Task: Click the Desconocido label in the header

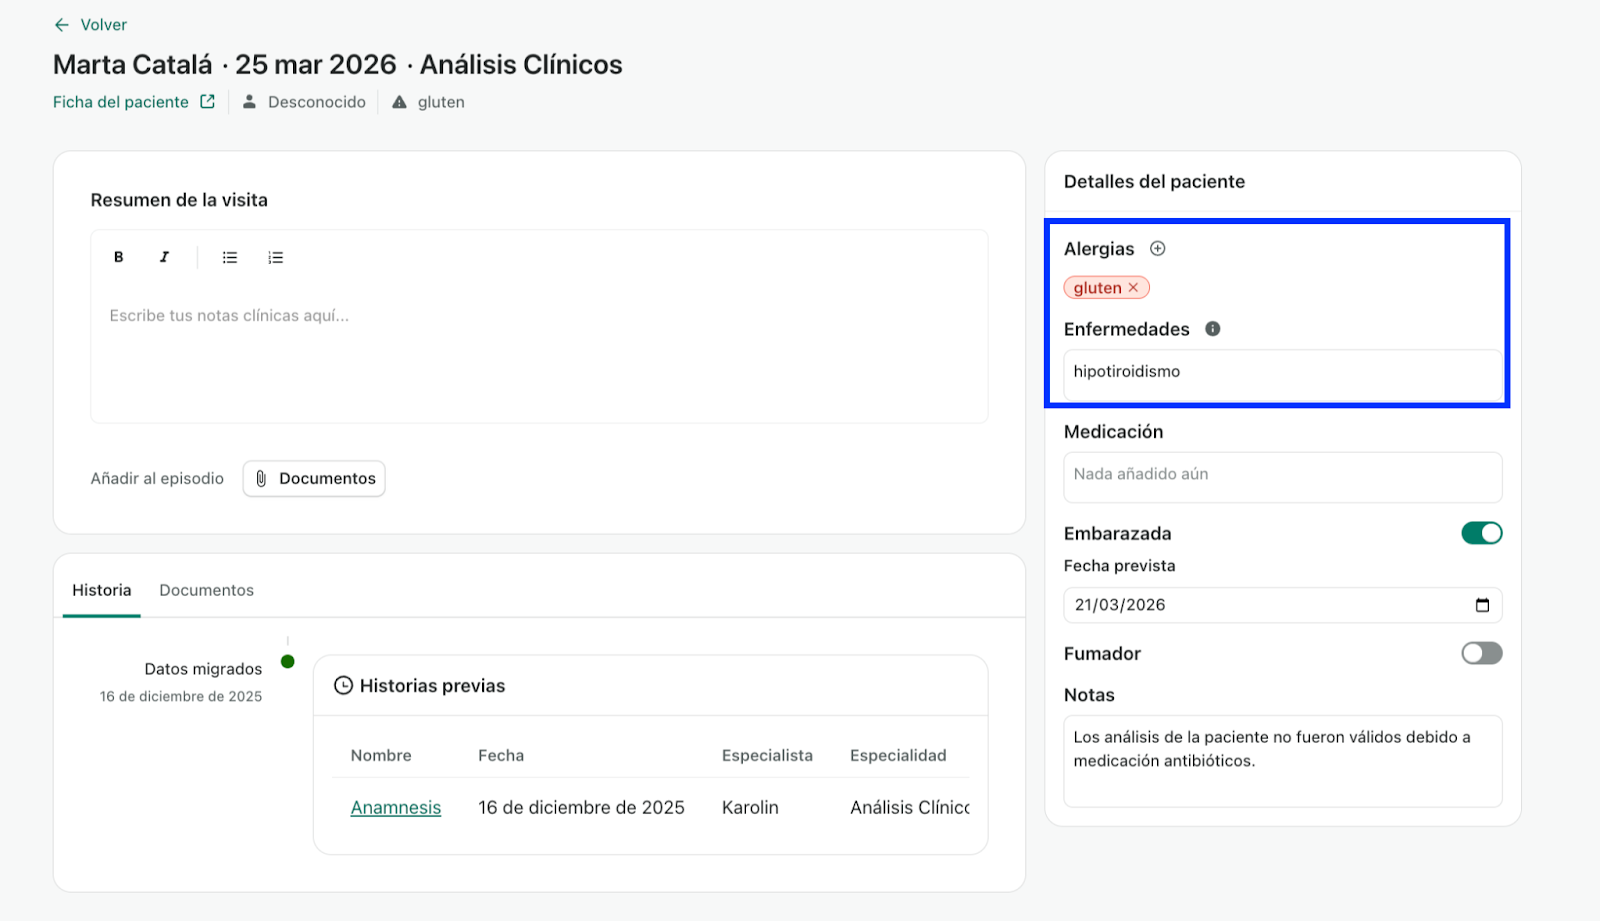Action: point(317,102)
